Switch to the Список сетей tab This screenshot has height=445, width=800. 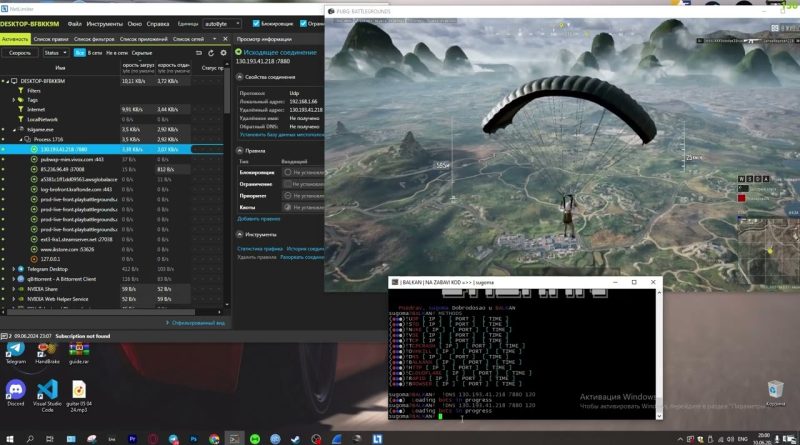click(x=189, y=39)
